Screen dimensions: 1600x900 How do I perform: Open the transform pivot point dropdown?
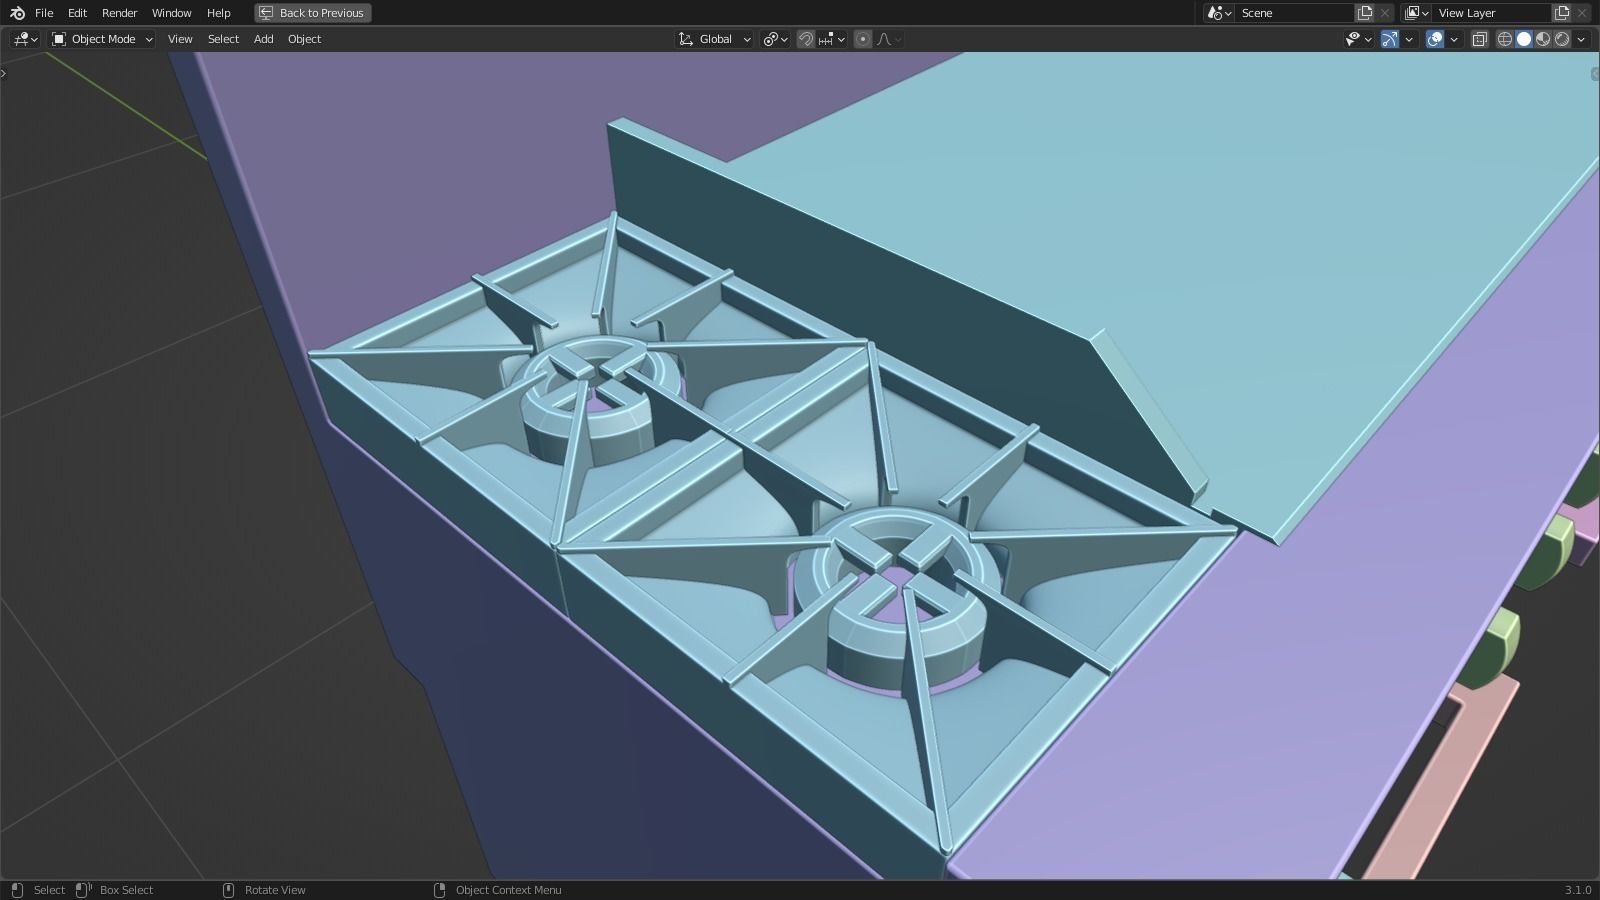pyautogui.click(x=776, y=39)
